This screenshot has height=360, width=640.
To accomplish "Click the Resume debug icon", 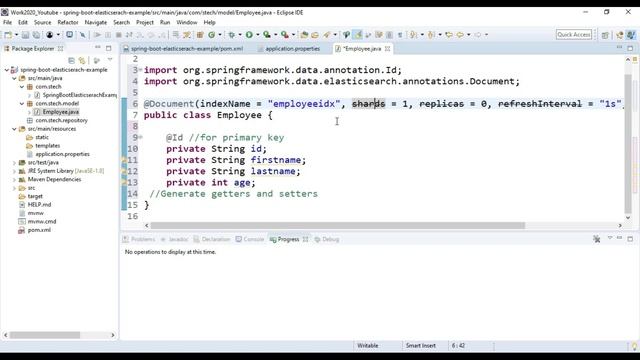I will point(98,35).
